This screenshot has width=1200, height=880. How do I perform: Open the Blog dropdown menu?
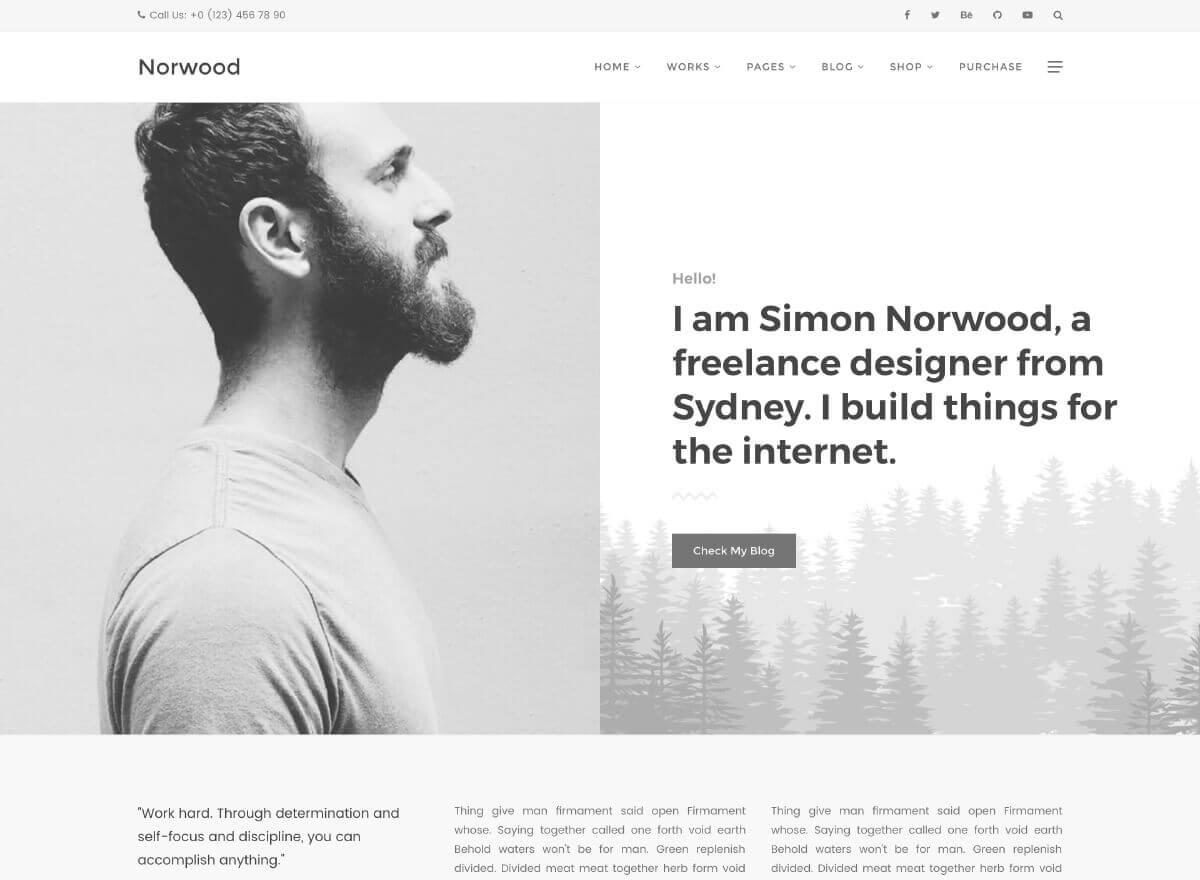point(842,67)
